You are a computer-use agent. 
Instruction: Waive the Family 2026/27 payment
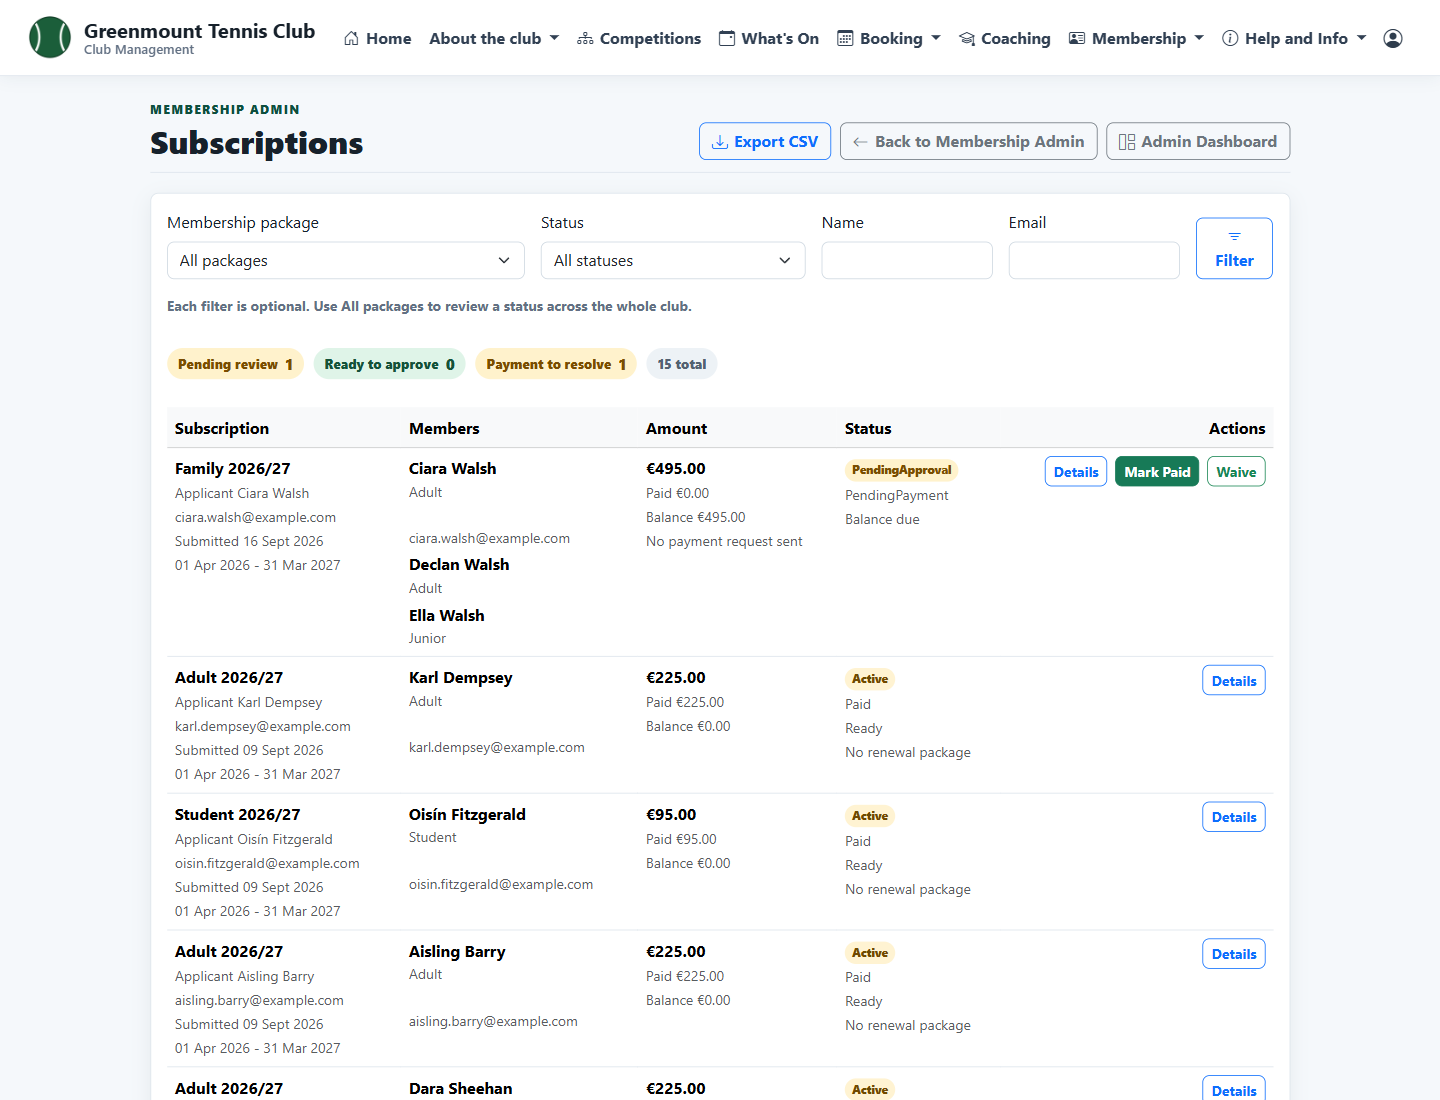1236,472
